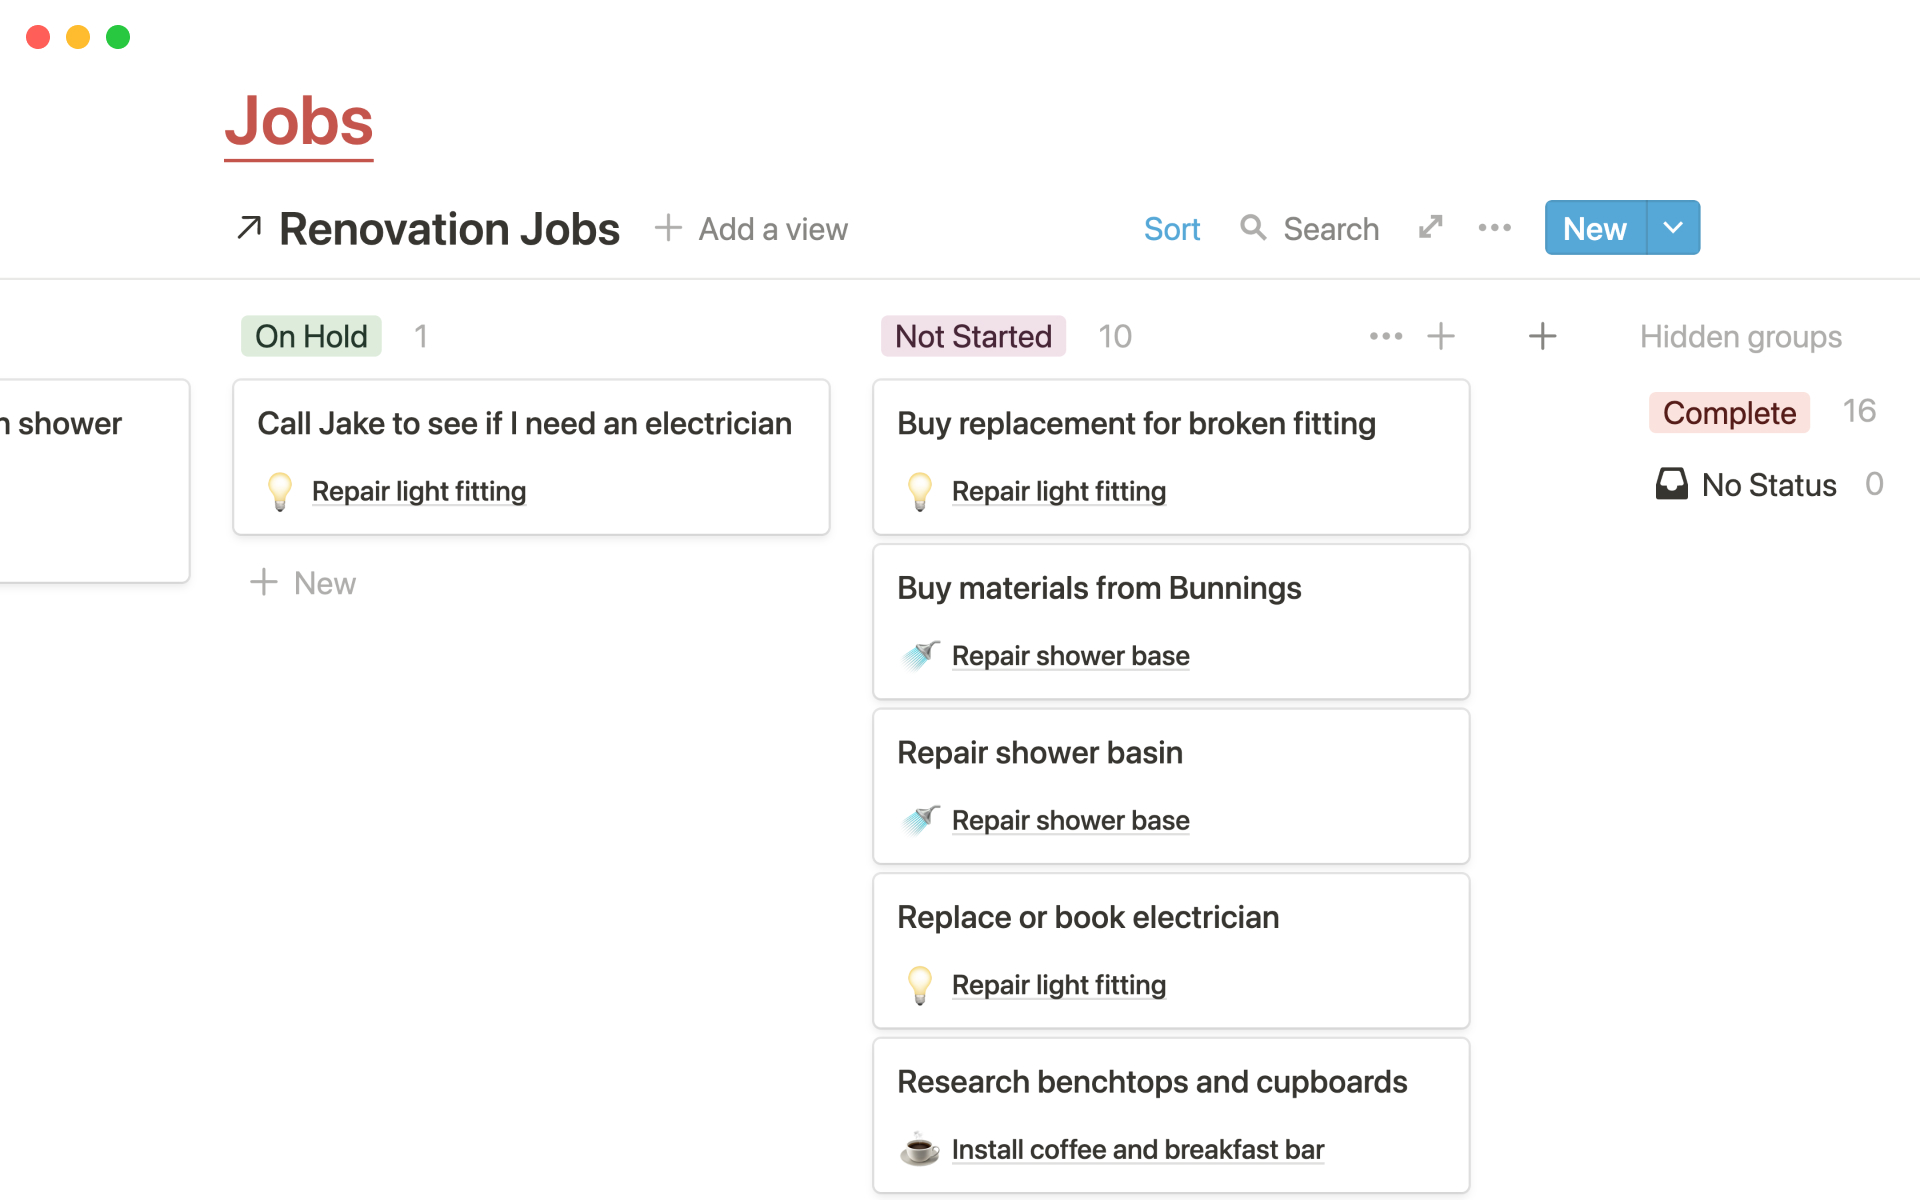
Task: Add card via Not Started plus icon
Action: click(1441, 336)
